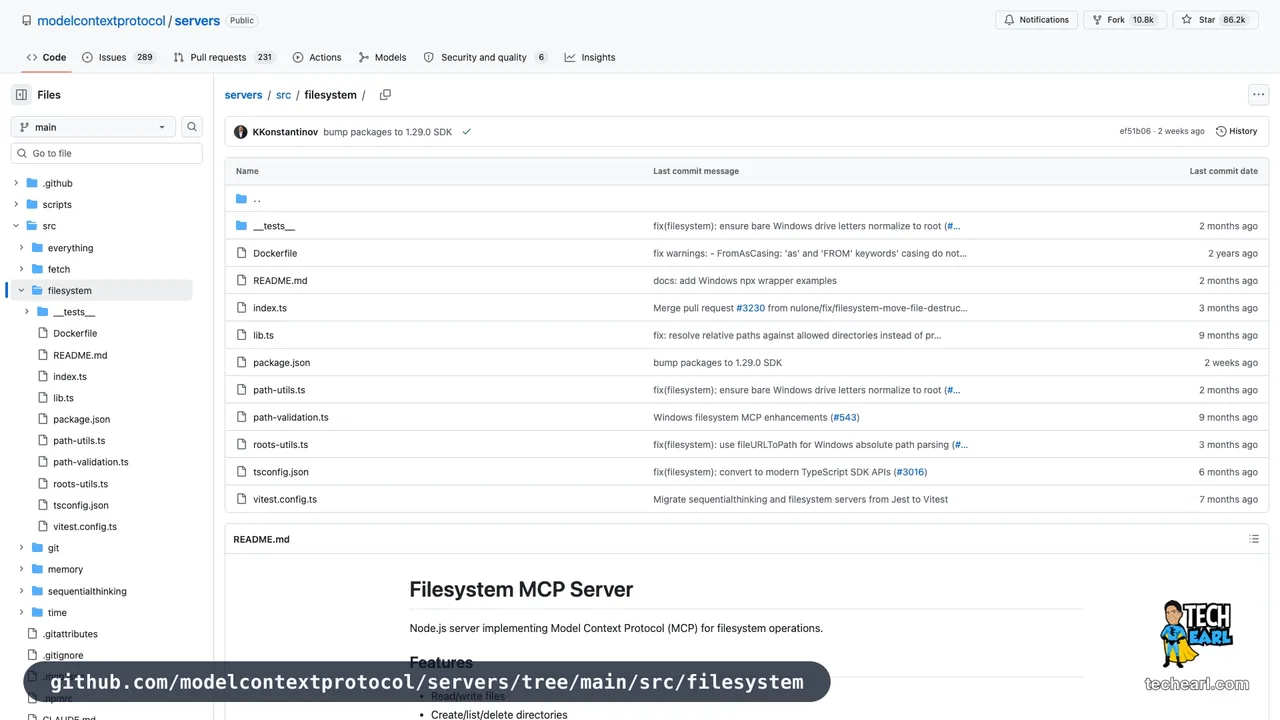
Task: Open the main branch selector dropdown
Action: click(x=94, y=127)
